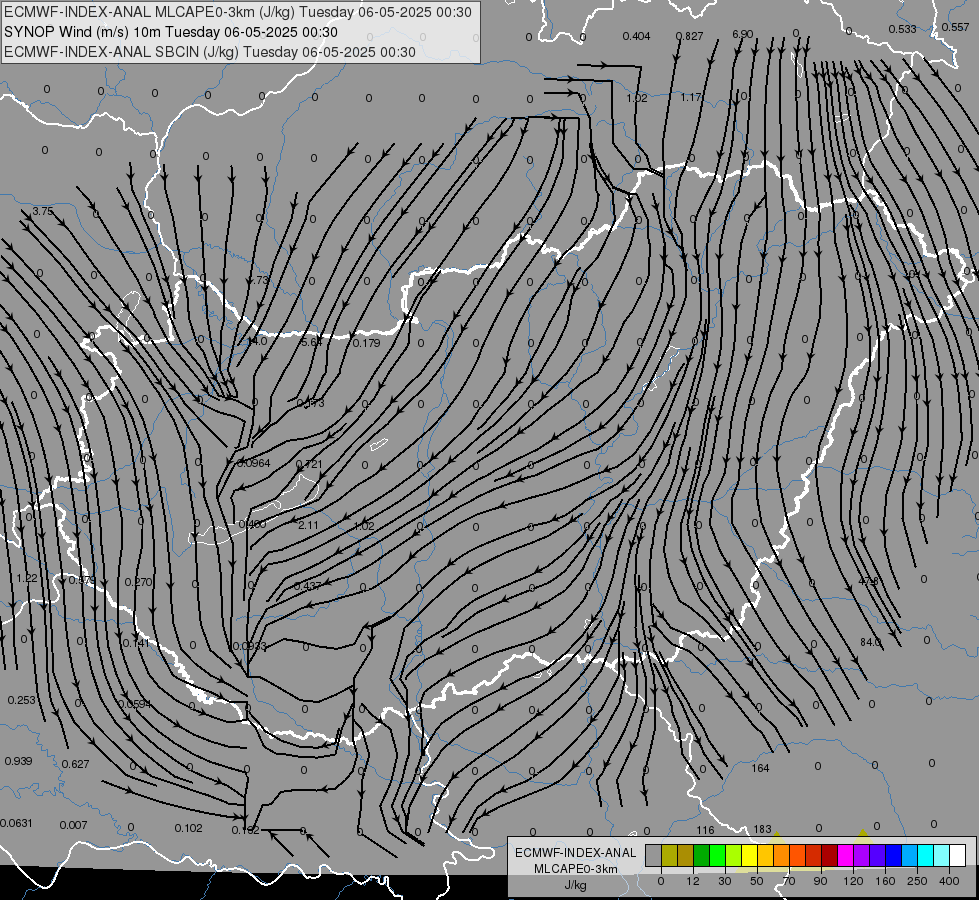Viewport: 979px width, 900px height.
Task: Click the 0.007 map value
Action: pyautogui.click(x=73, y=825)
